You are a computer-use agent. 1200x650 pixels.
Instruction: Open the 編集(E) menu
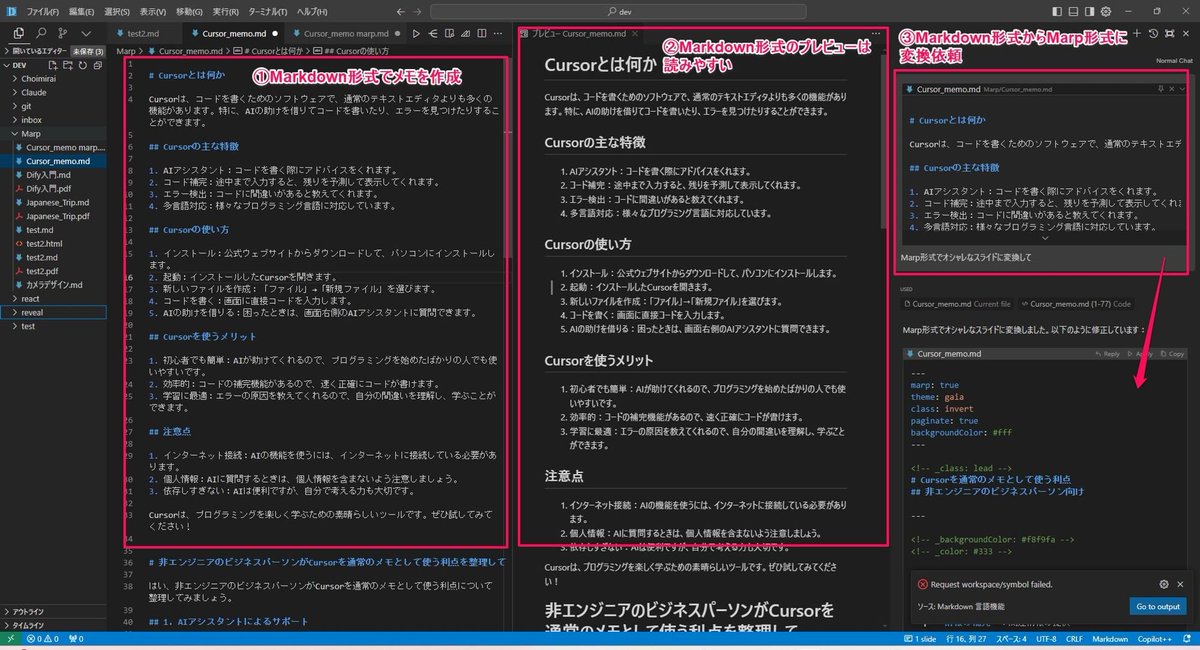[82, 11]
